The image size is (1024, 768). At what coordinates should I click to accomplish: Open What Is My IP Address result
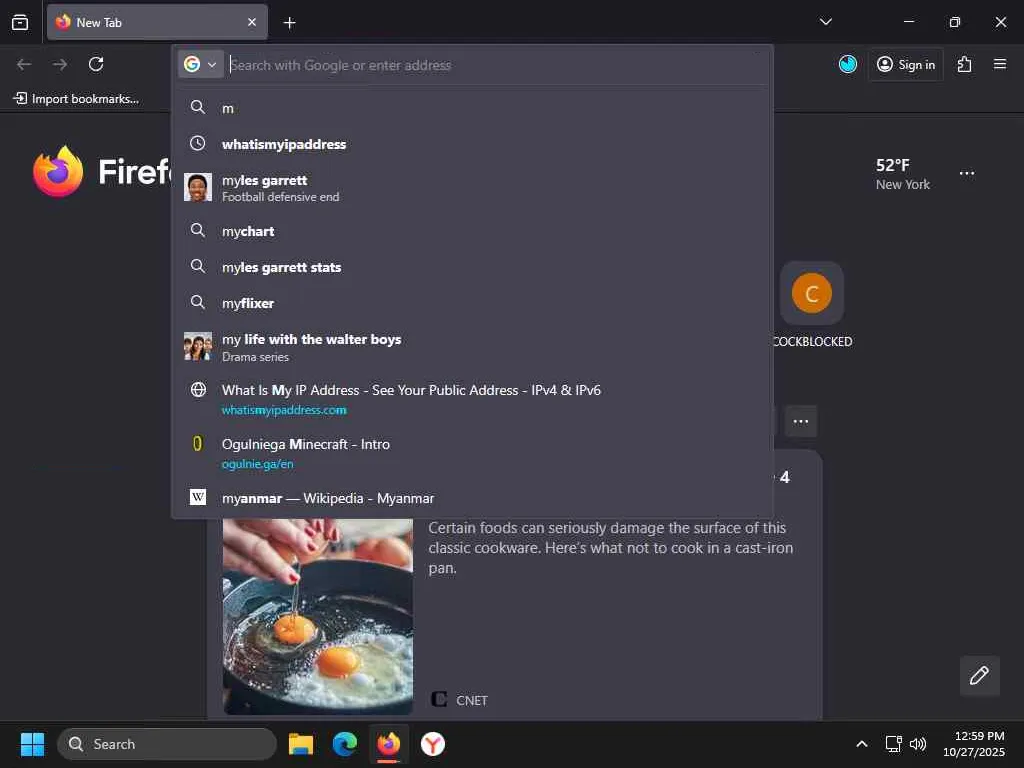[472, 399]
